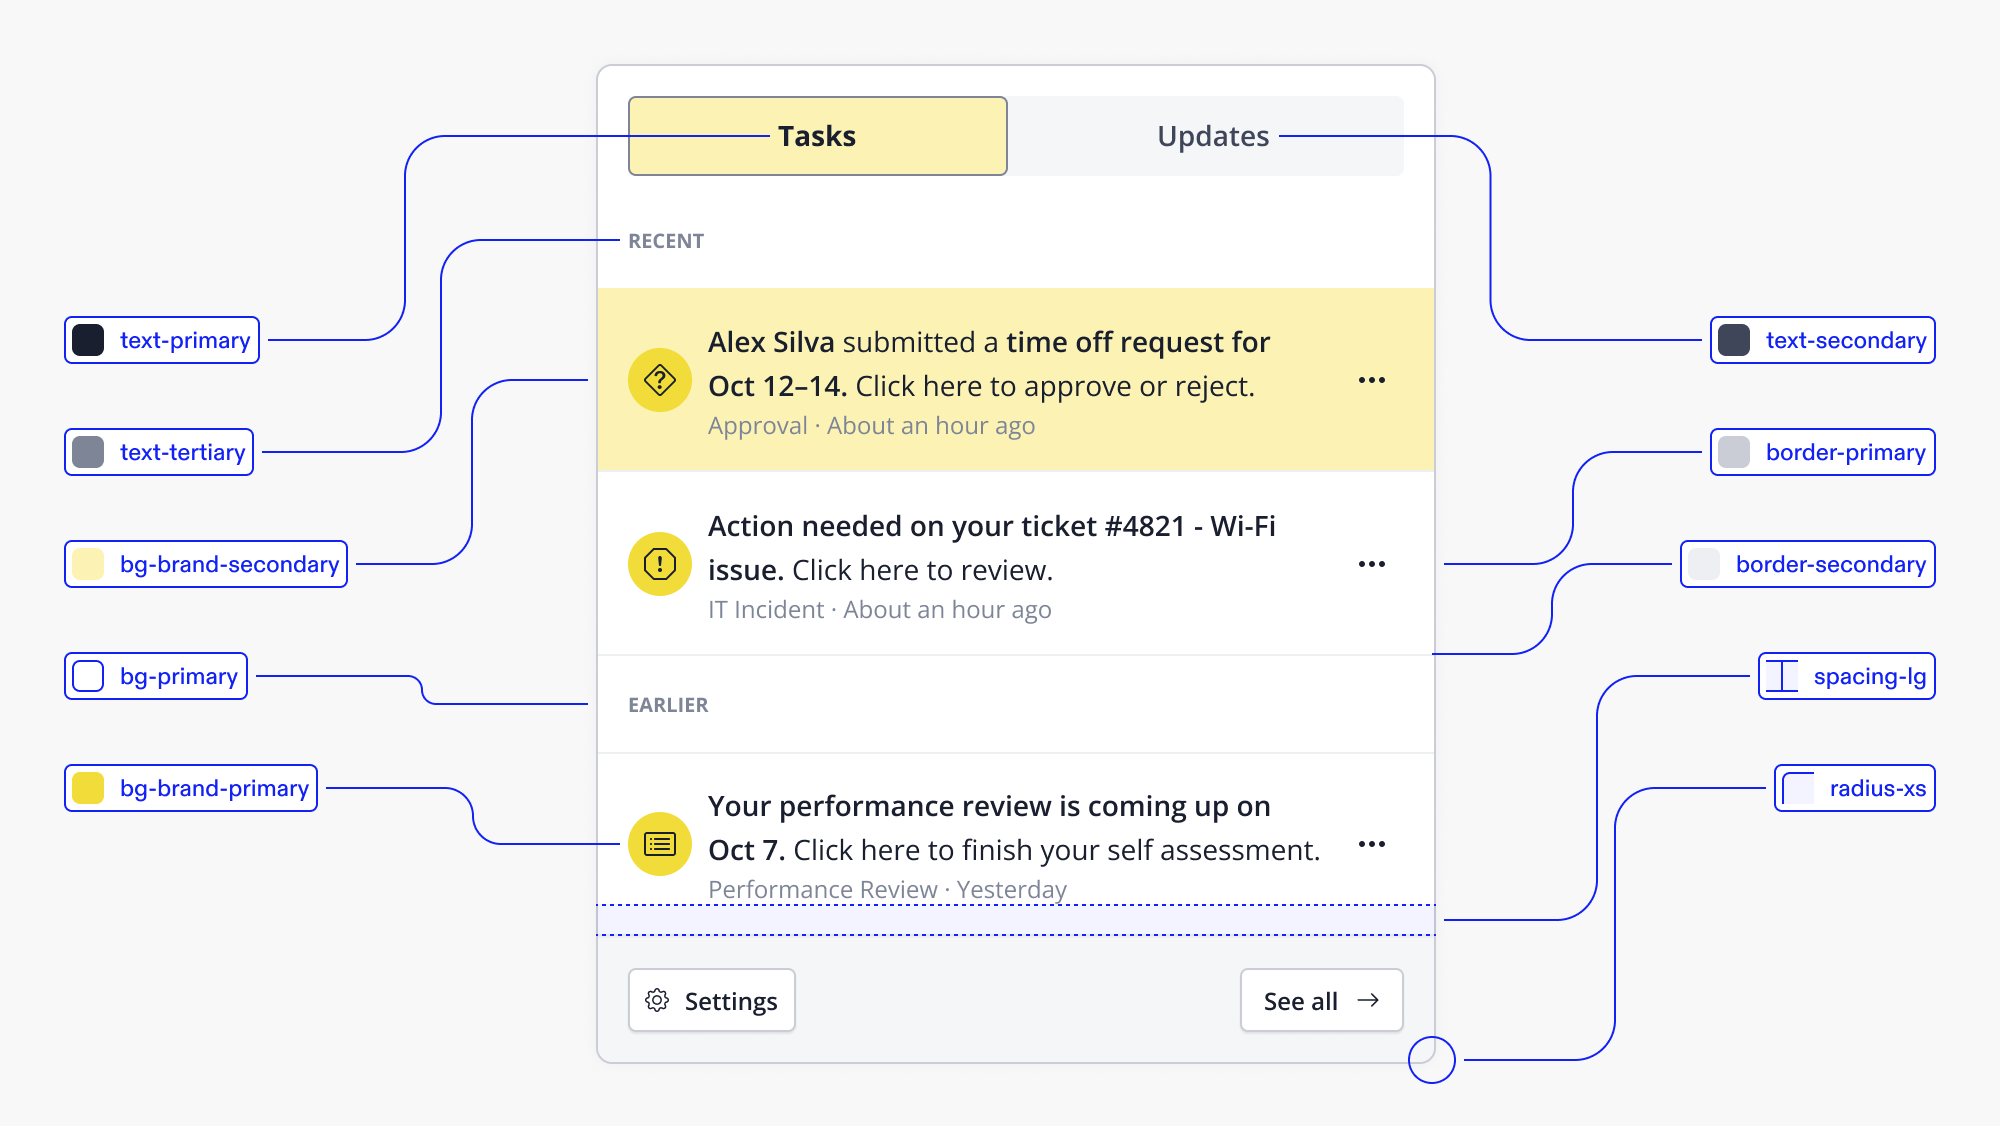Switch to the Updates tab
Image resolution: width=2000 pixels, height=1126 pixels.
1212,136
